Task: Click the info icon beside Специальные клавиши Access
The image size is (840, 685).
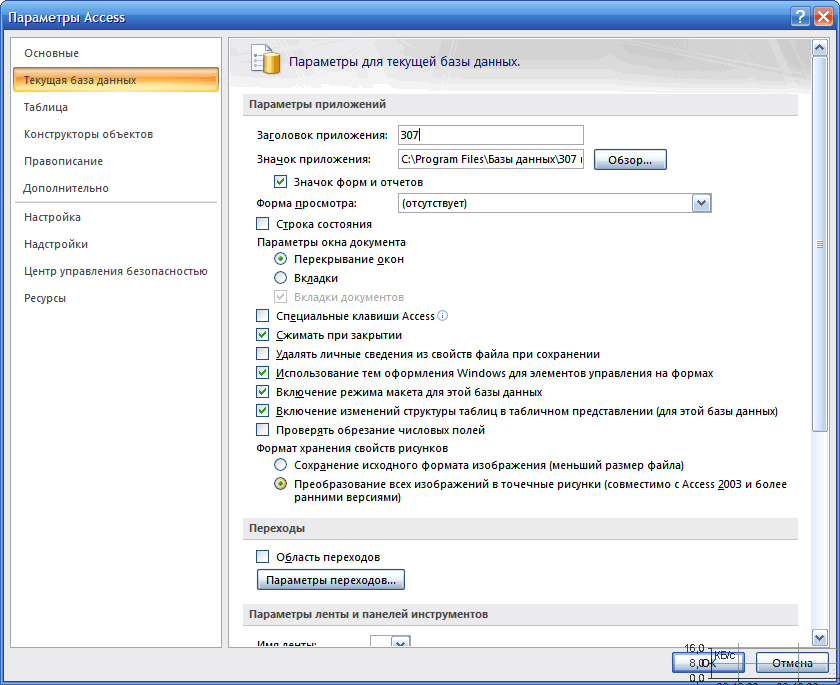Action: point(442,315)
